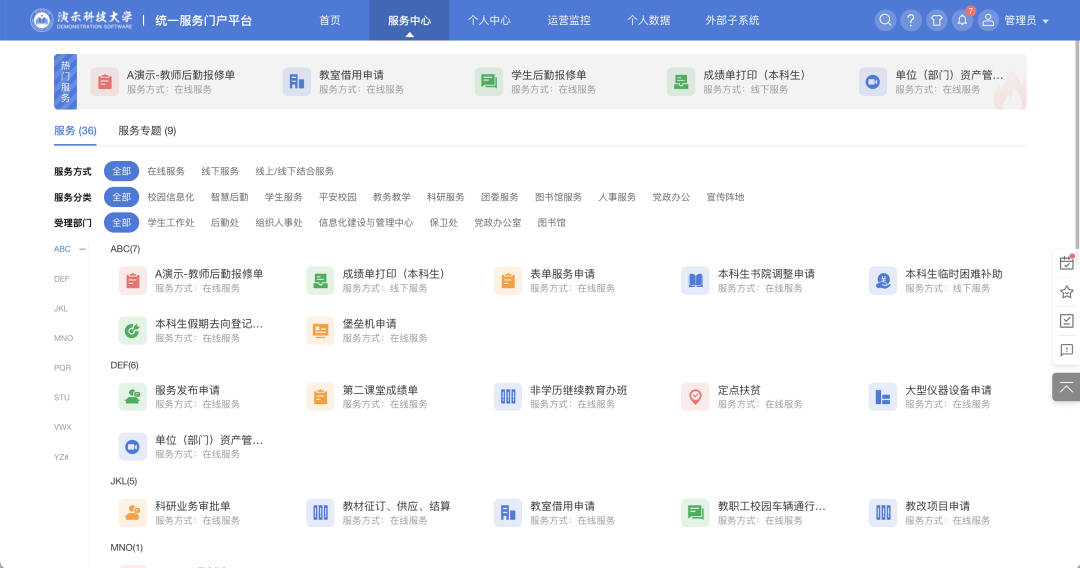
Task: Open the help question mark icon
Action: click(x=910, y=20)
